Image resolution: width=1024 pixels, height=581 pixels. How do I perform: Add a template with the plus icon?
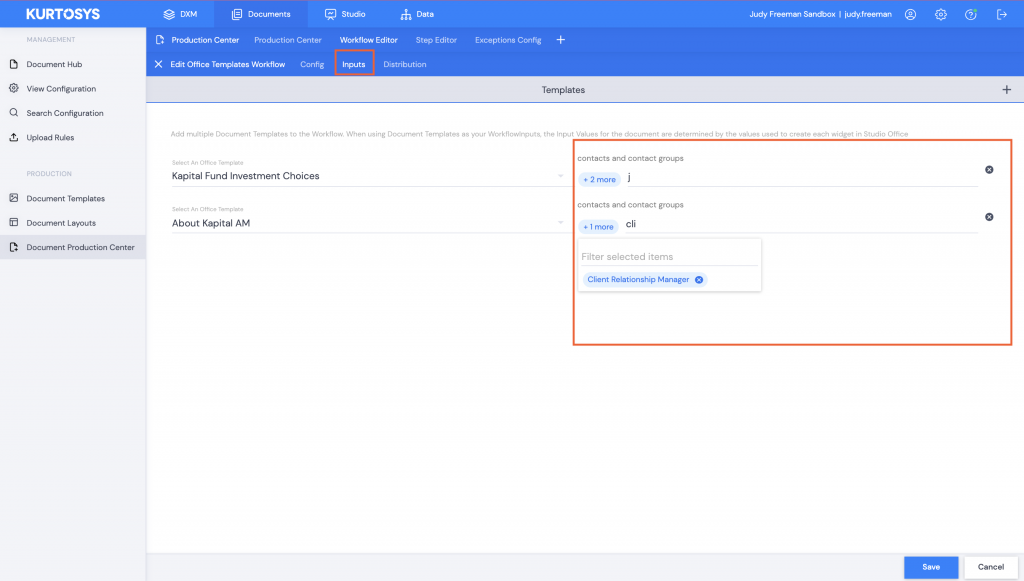pos(1006,89)
